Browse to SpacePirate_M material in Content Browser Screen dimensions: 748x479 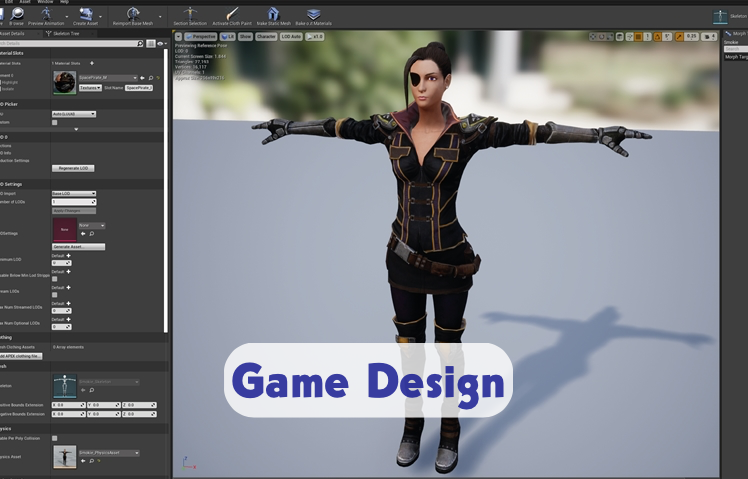[x=151, y=78]
